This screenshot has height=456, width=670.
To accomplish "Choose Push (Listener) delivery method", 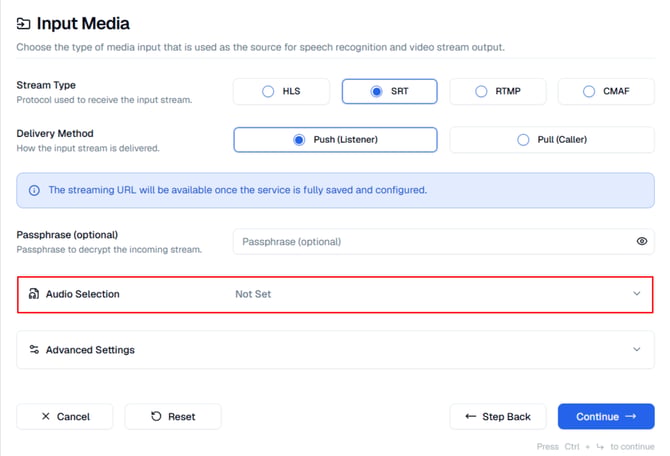I will coord(335,139).
